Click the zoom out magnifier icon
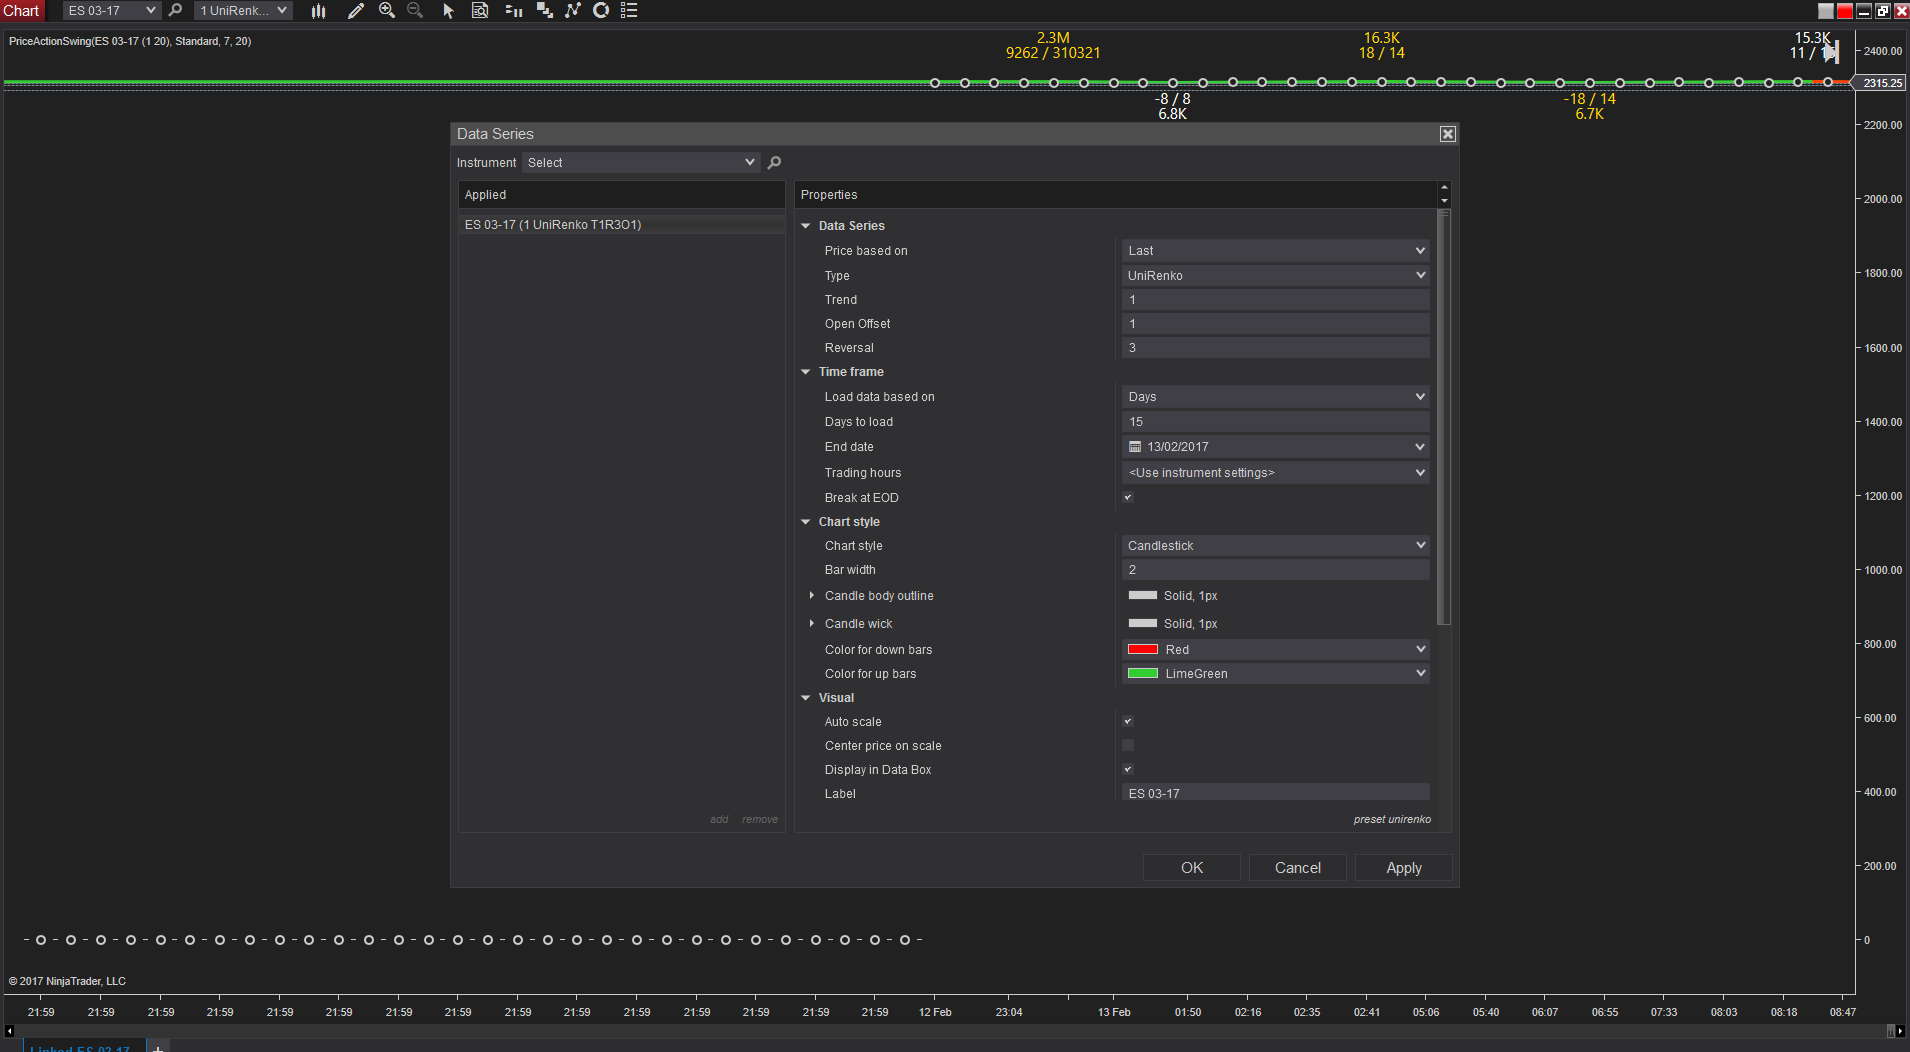 click(415, 10)
